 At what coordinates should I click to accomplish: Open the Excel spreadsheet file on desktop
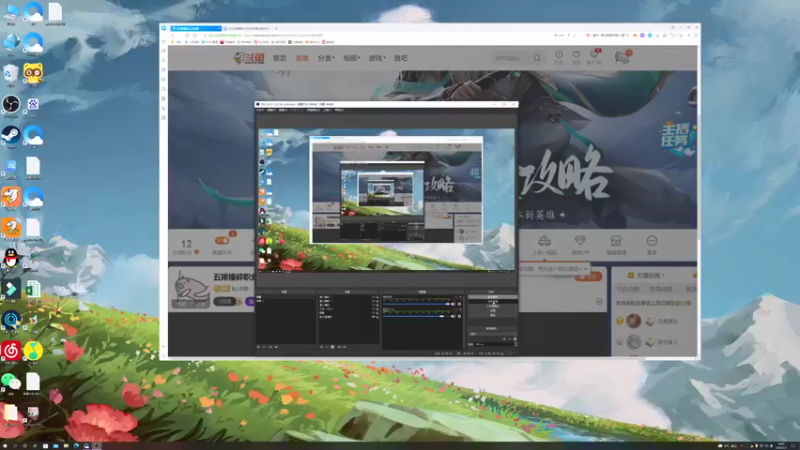[x=33, y=290]
